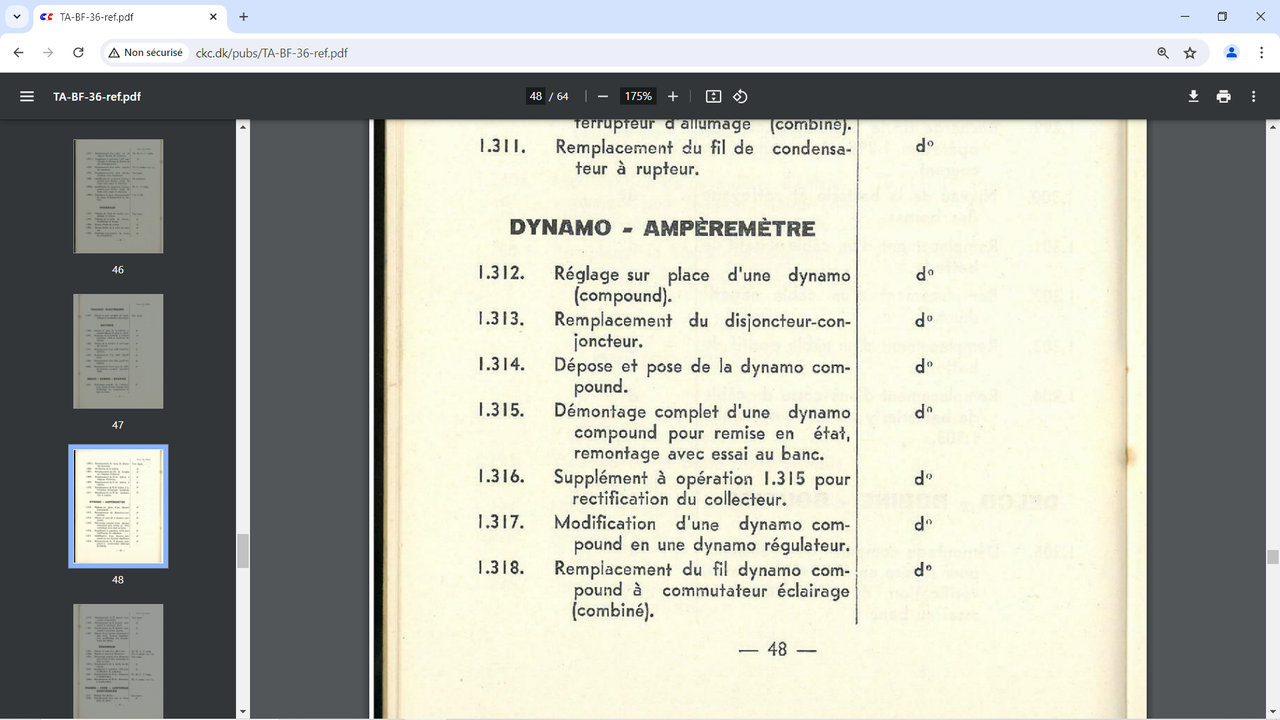This screenshot has height=720, width=1280.
Task: Bookmark this page with the star
Action: click(x=1190, y=53)
